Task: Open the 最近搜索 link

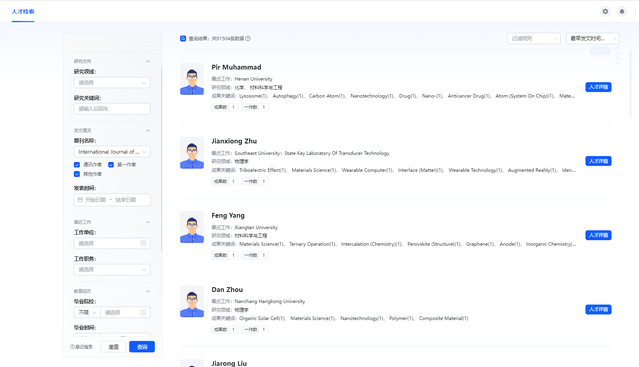Action: click(x=82, y=347)
